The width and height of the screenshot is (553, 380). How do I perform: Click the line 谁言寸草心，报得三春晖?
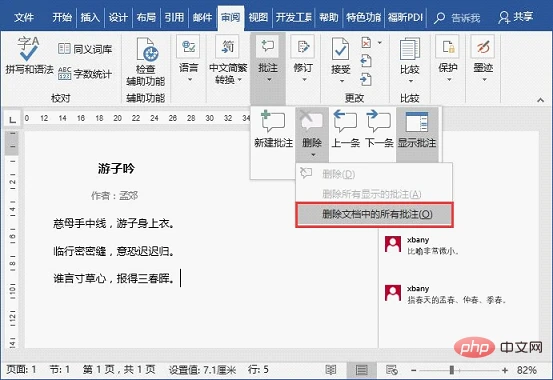pyautogui.click(x=114, y=279)
